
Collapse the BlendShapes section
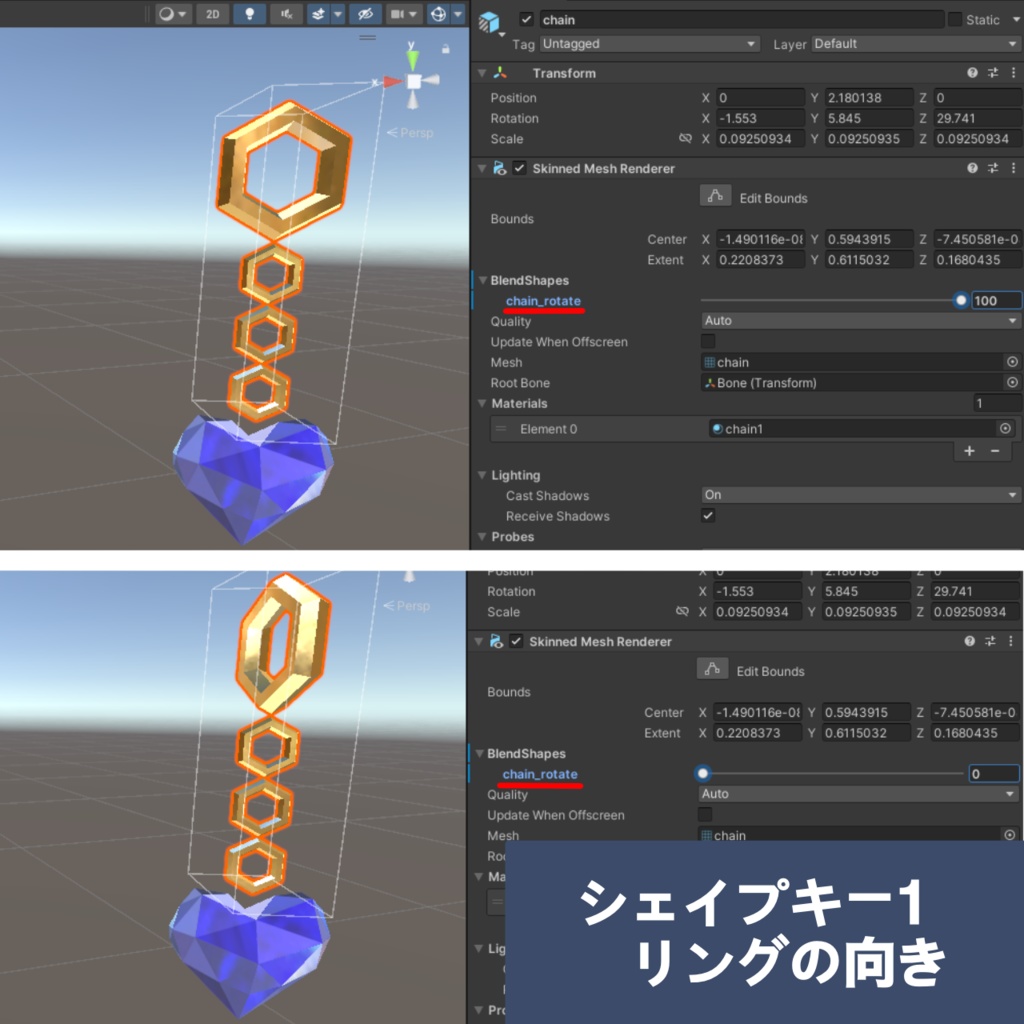click(483, 280)
